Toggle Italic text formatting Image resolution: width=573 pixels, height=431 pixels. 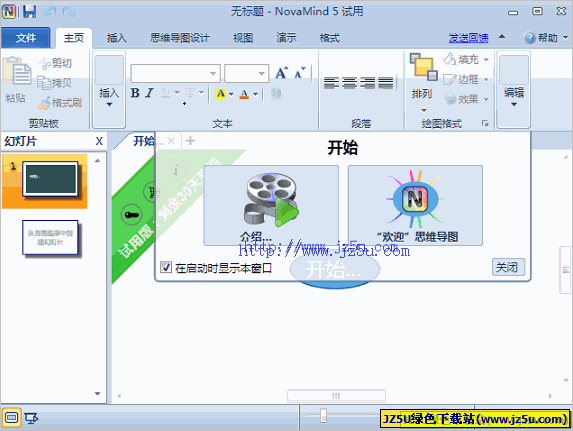tap(150, 93)
